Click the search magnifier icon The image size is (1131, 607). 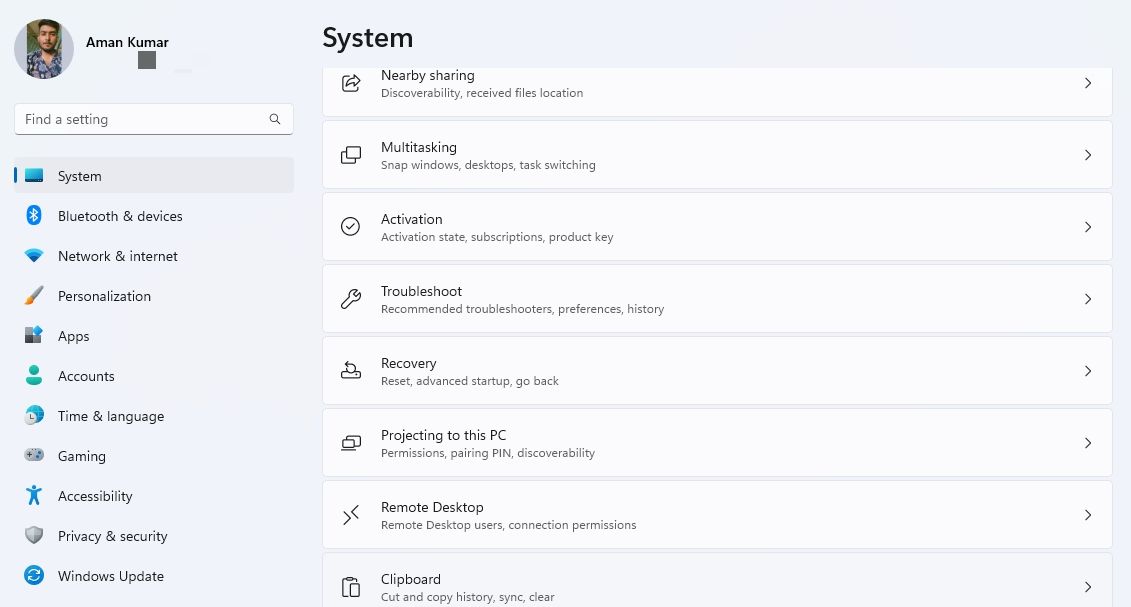[275, 119]
